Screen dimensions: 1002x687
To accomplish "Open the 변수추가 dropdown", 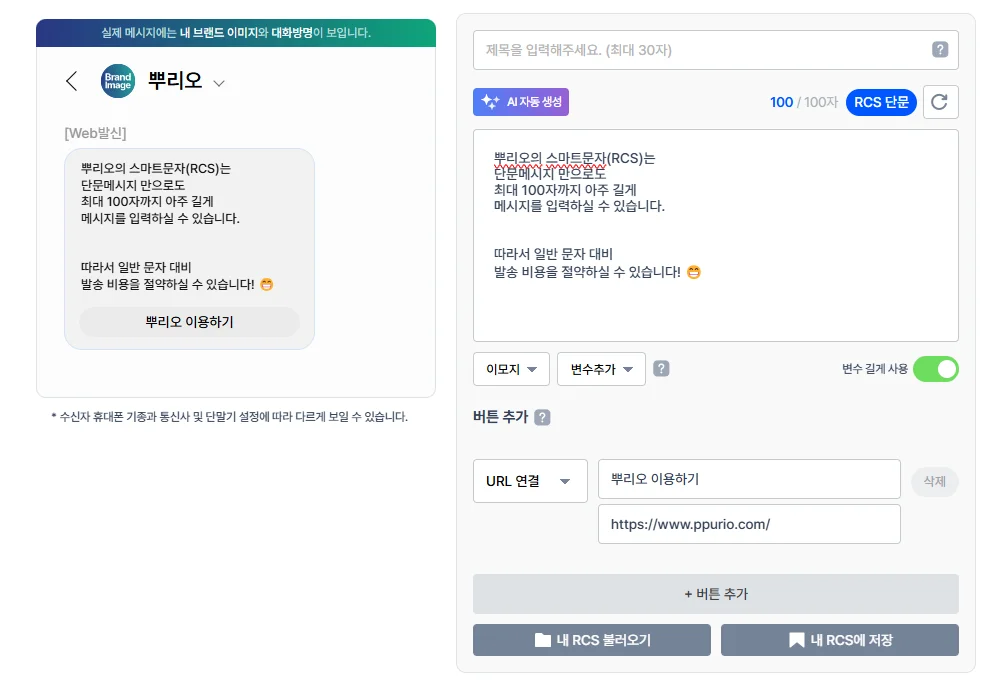I will [x=601, y=369].
